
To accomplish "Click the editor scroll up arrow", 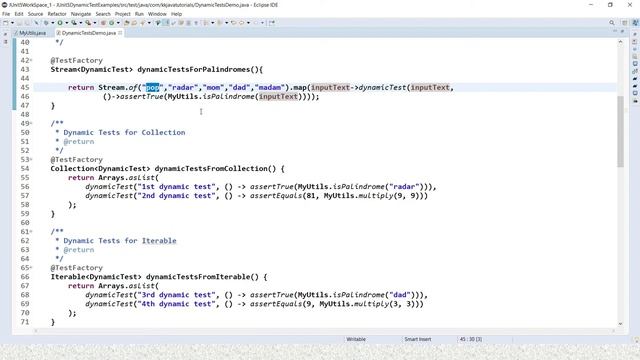I will (620, 42).
